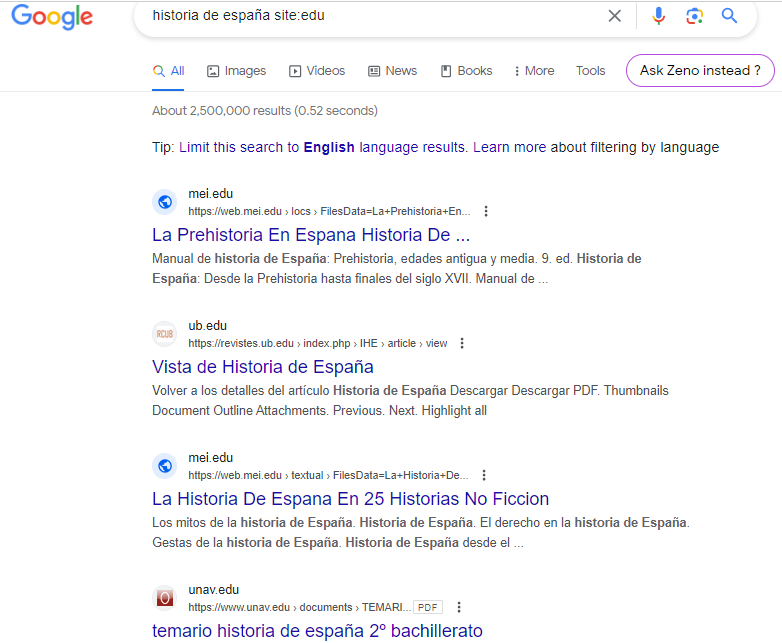Open Learn more about filtering link
This screenshot has width=782, height=643.
[510, 147]
